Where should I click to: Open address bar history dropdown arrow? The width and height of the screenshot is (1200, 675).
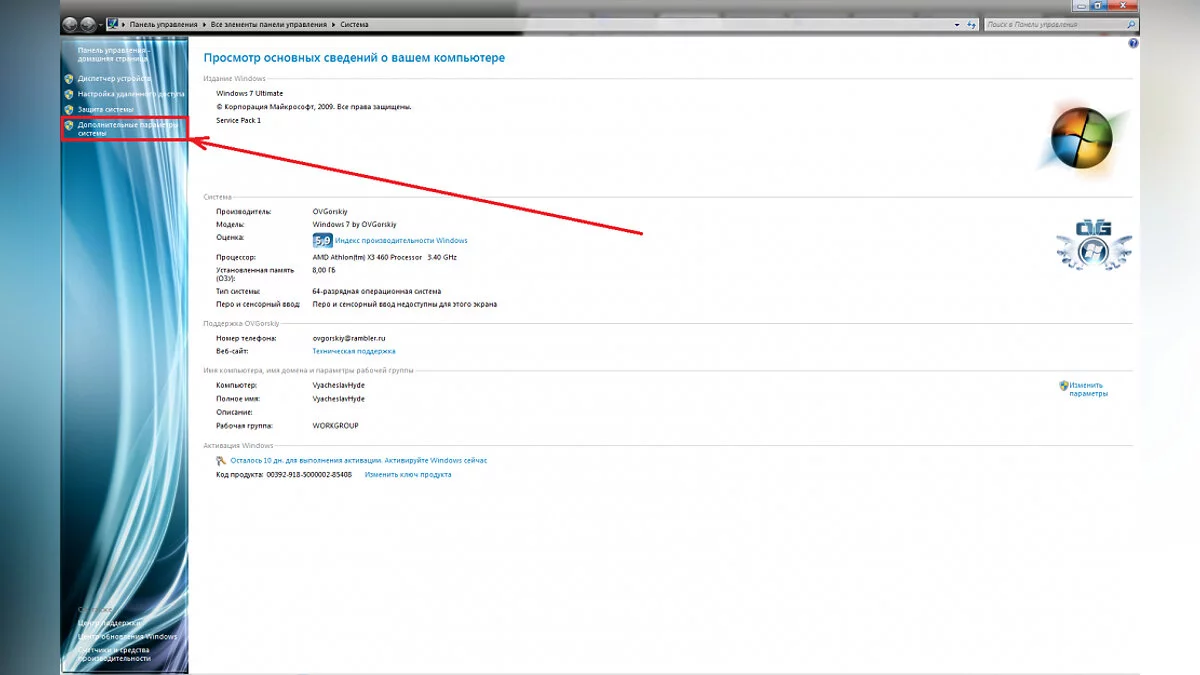click(958, 24)
